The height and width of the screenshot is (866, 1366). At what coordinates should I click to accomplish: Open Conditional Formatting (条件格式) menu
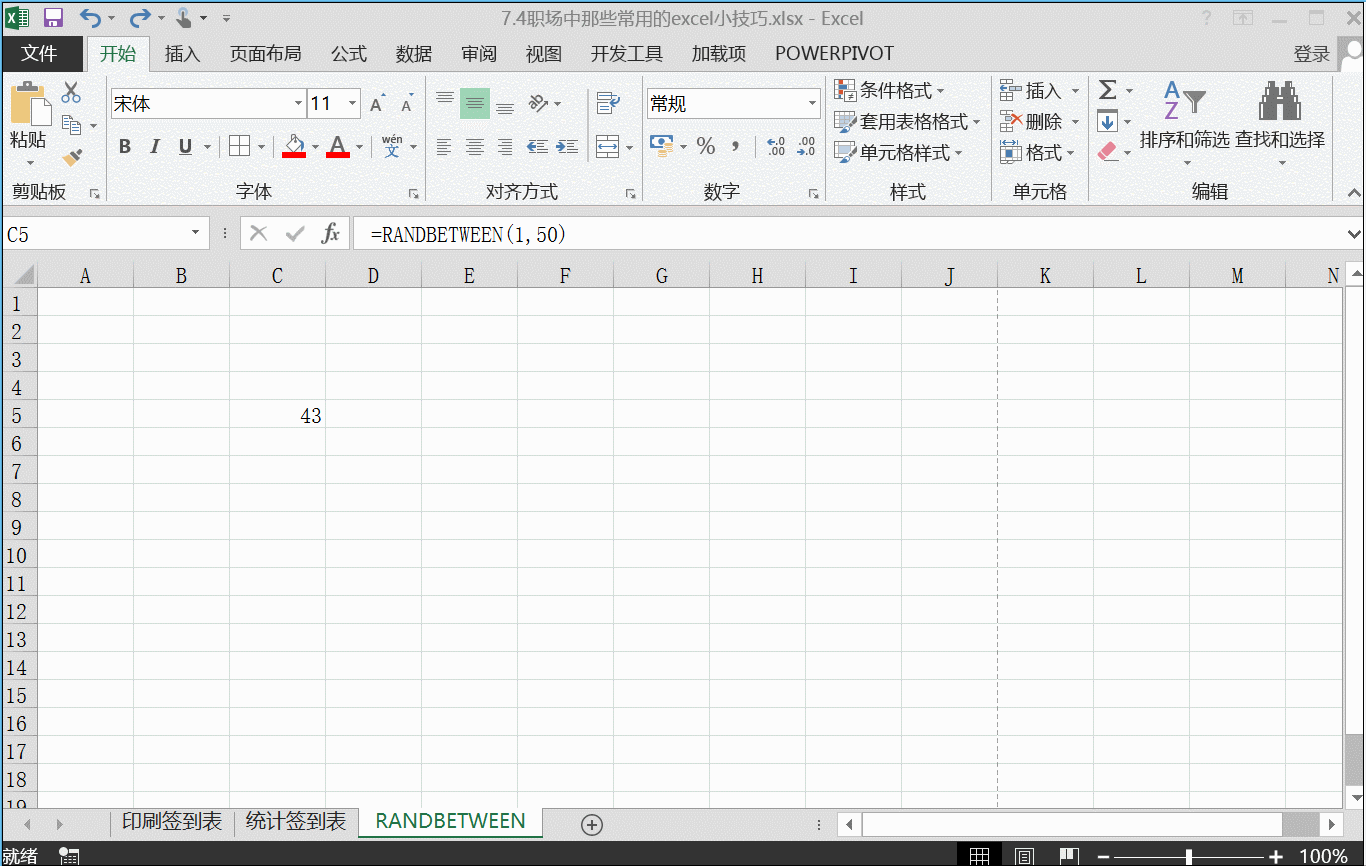pos(890,91)
